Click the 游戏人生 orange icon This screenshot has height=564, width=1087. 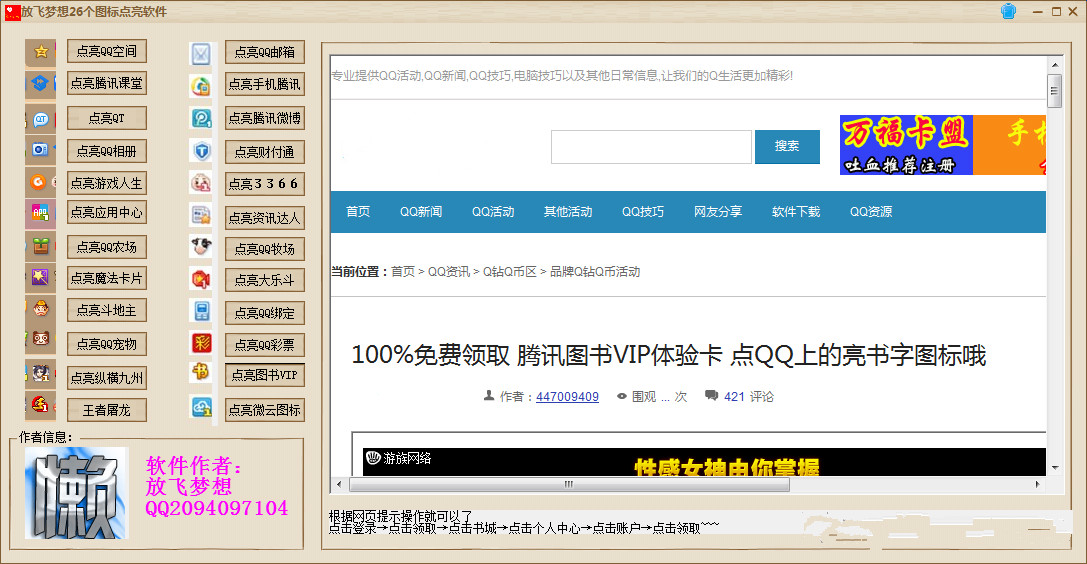point(40,182)
